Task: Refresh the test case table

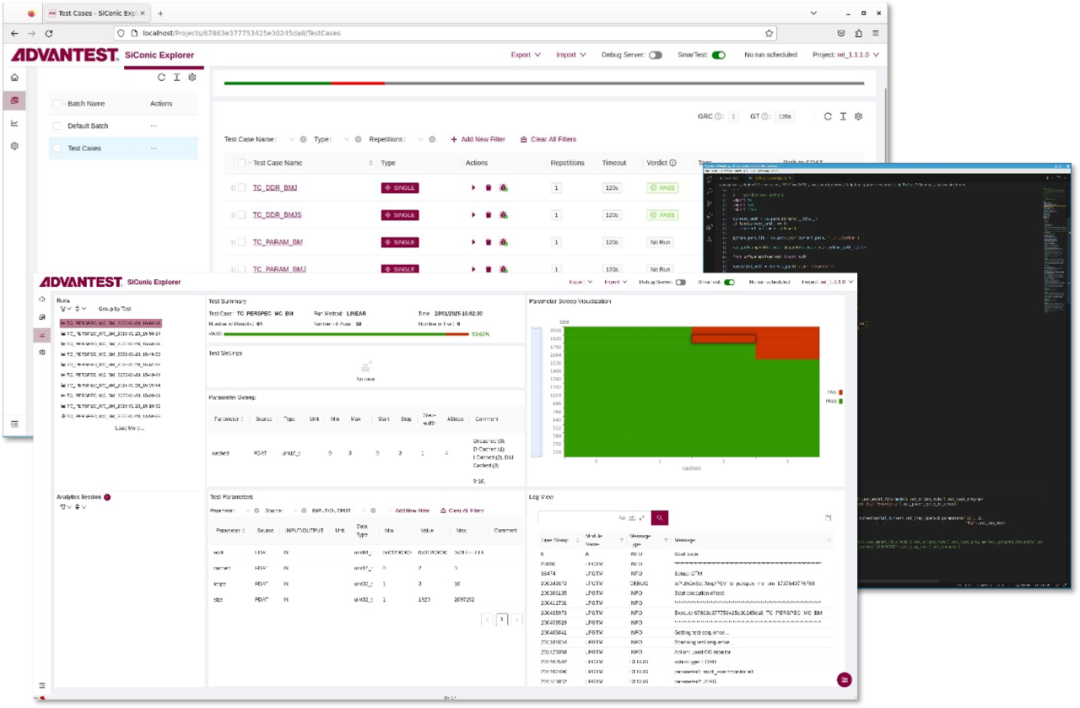Action: click(828, 116)
